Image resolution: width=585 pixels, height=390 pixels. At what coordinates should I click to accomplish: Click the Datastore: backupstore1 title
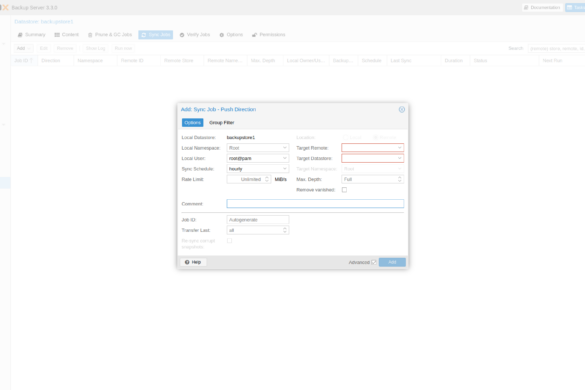(44, 22)
